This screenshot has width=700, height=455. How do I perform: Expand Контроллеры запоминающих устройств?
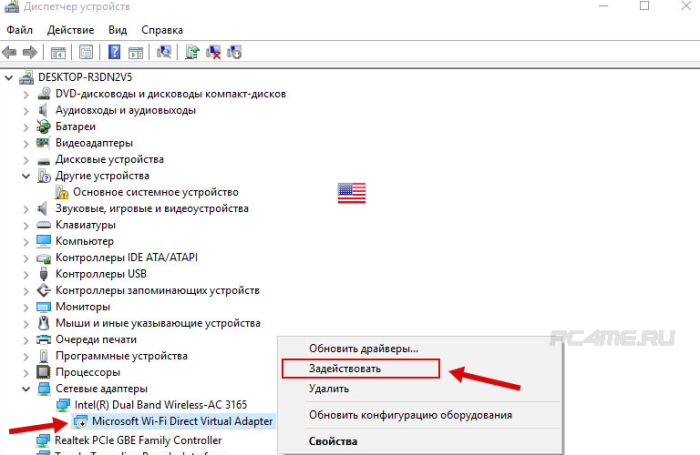(26, 291)
